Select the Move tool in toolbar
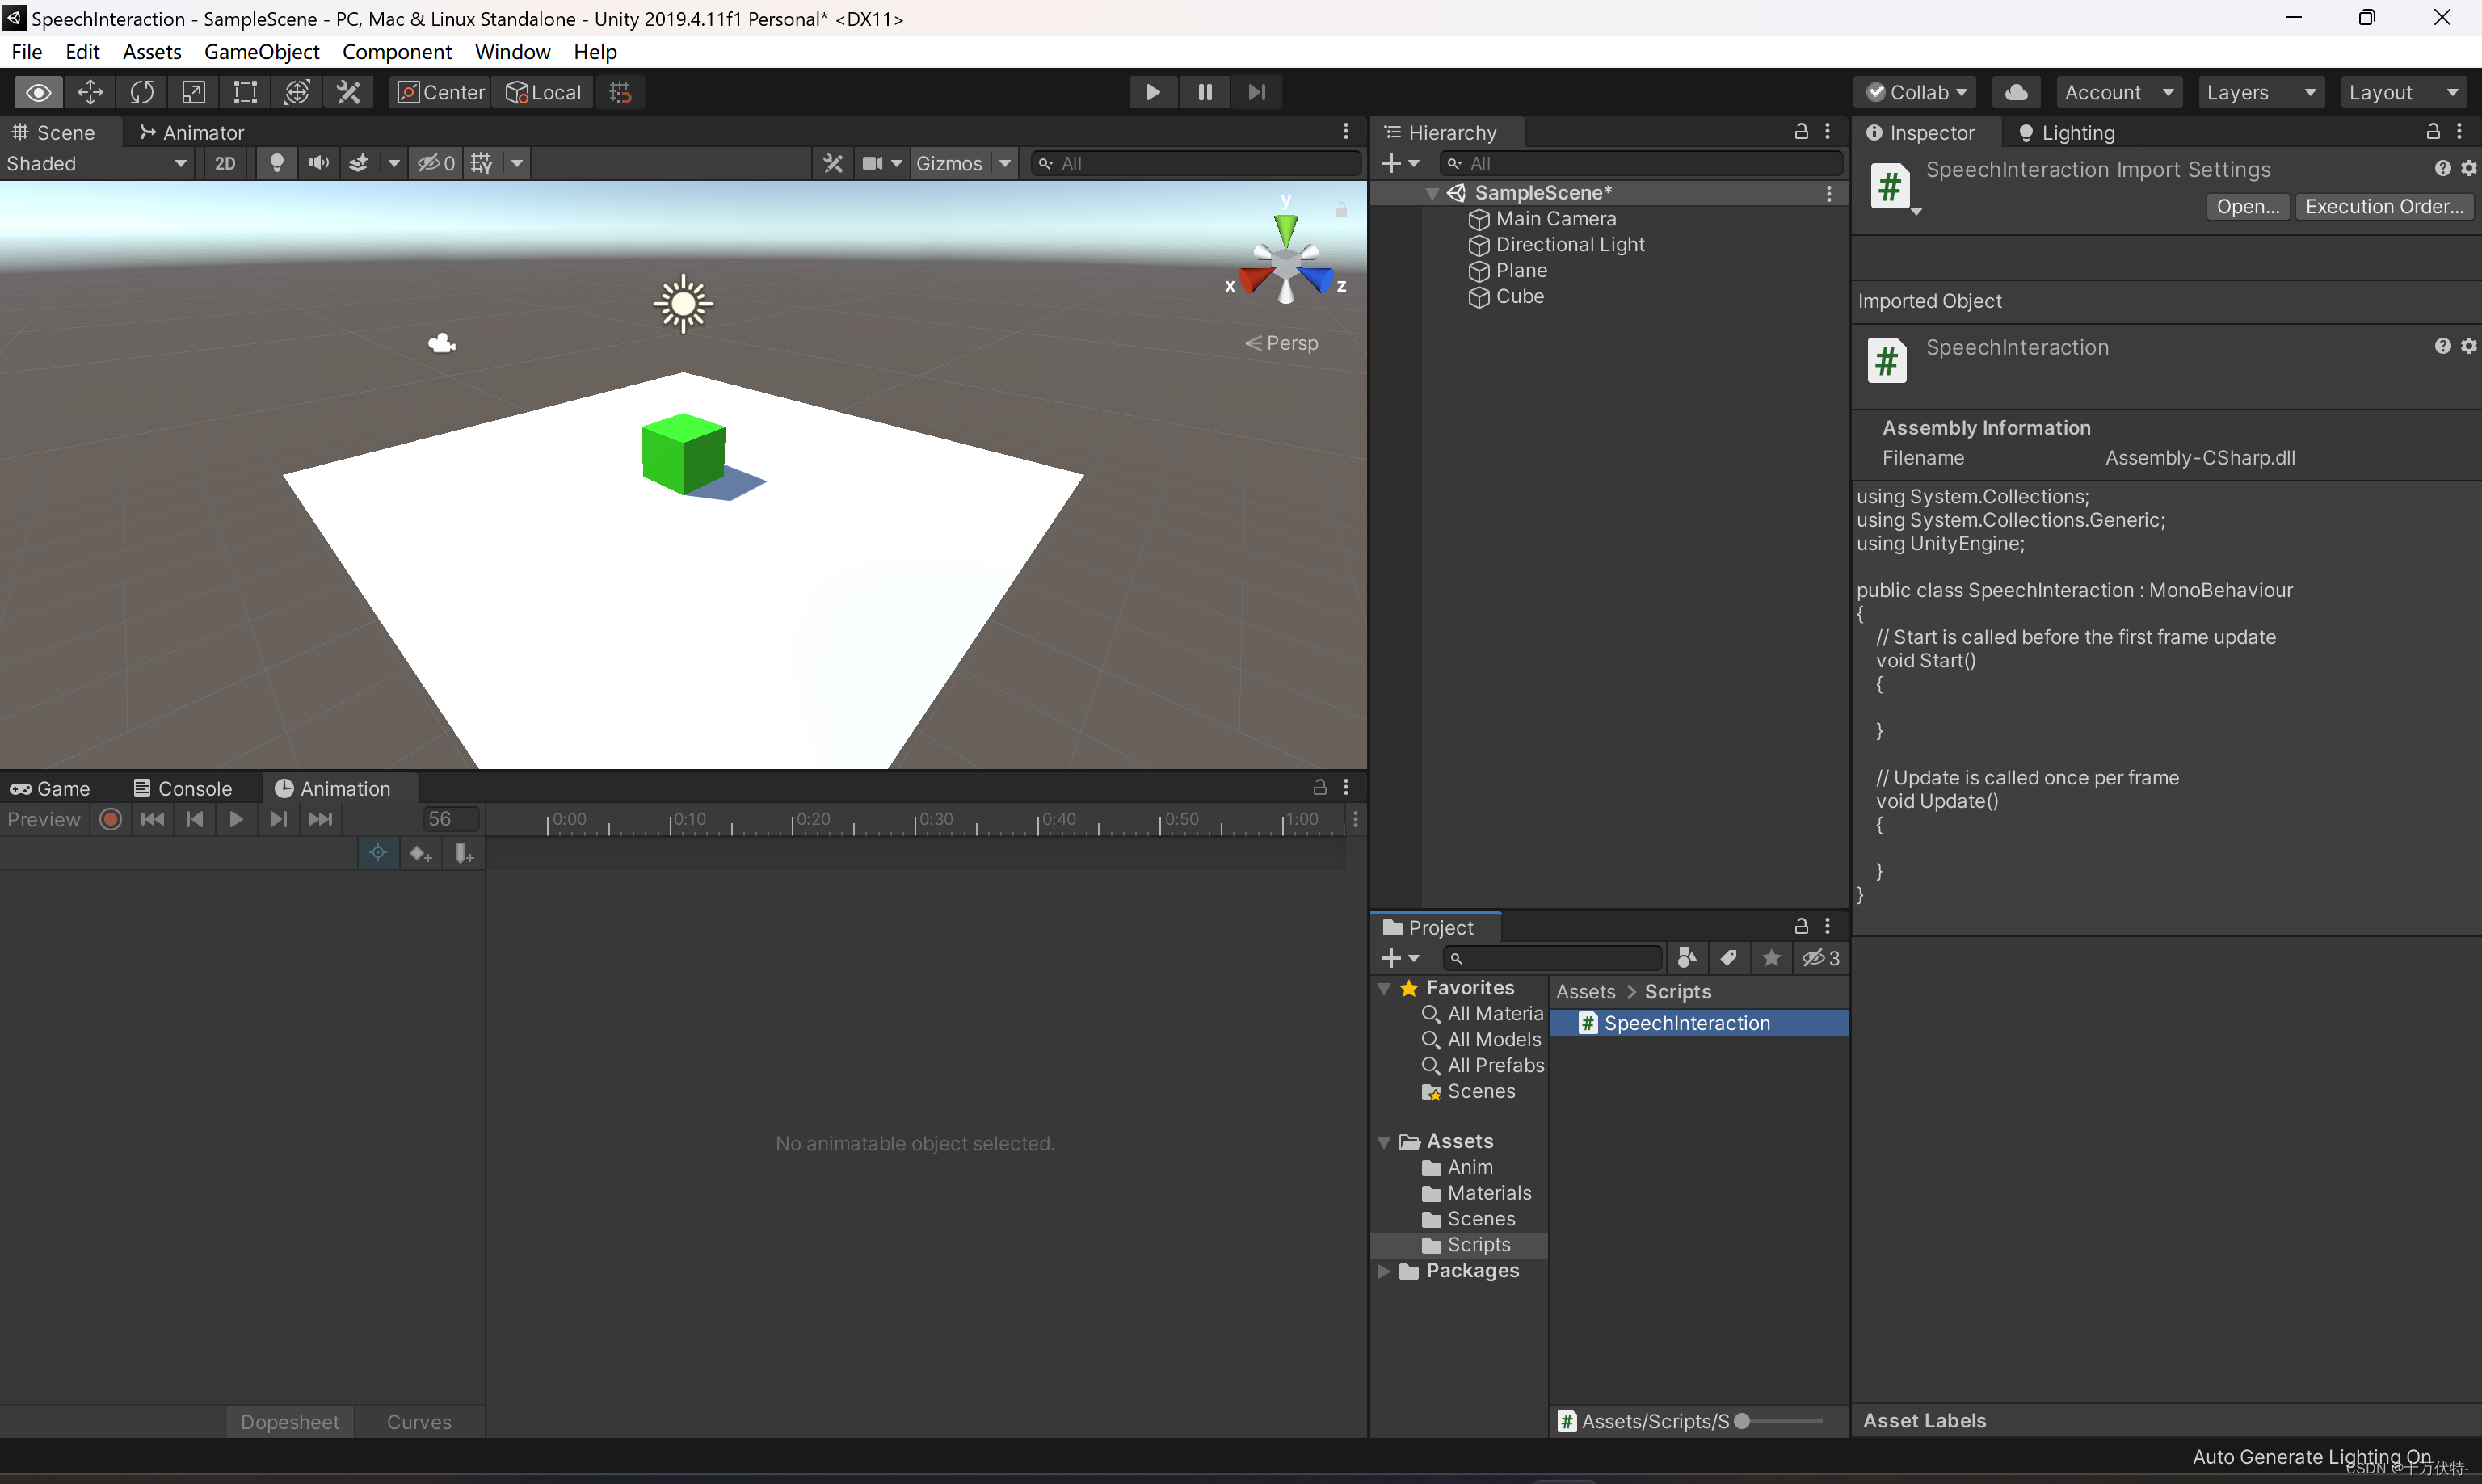The image size is (2482, 1484). tap(90, 92)
